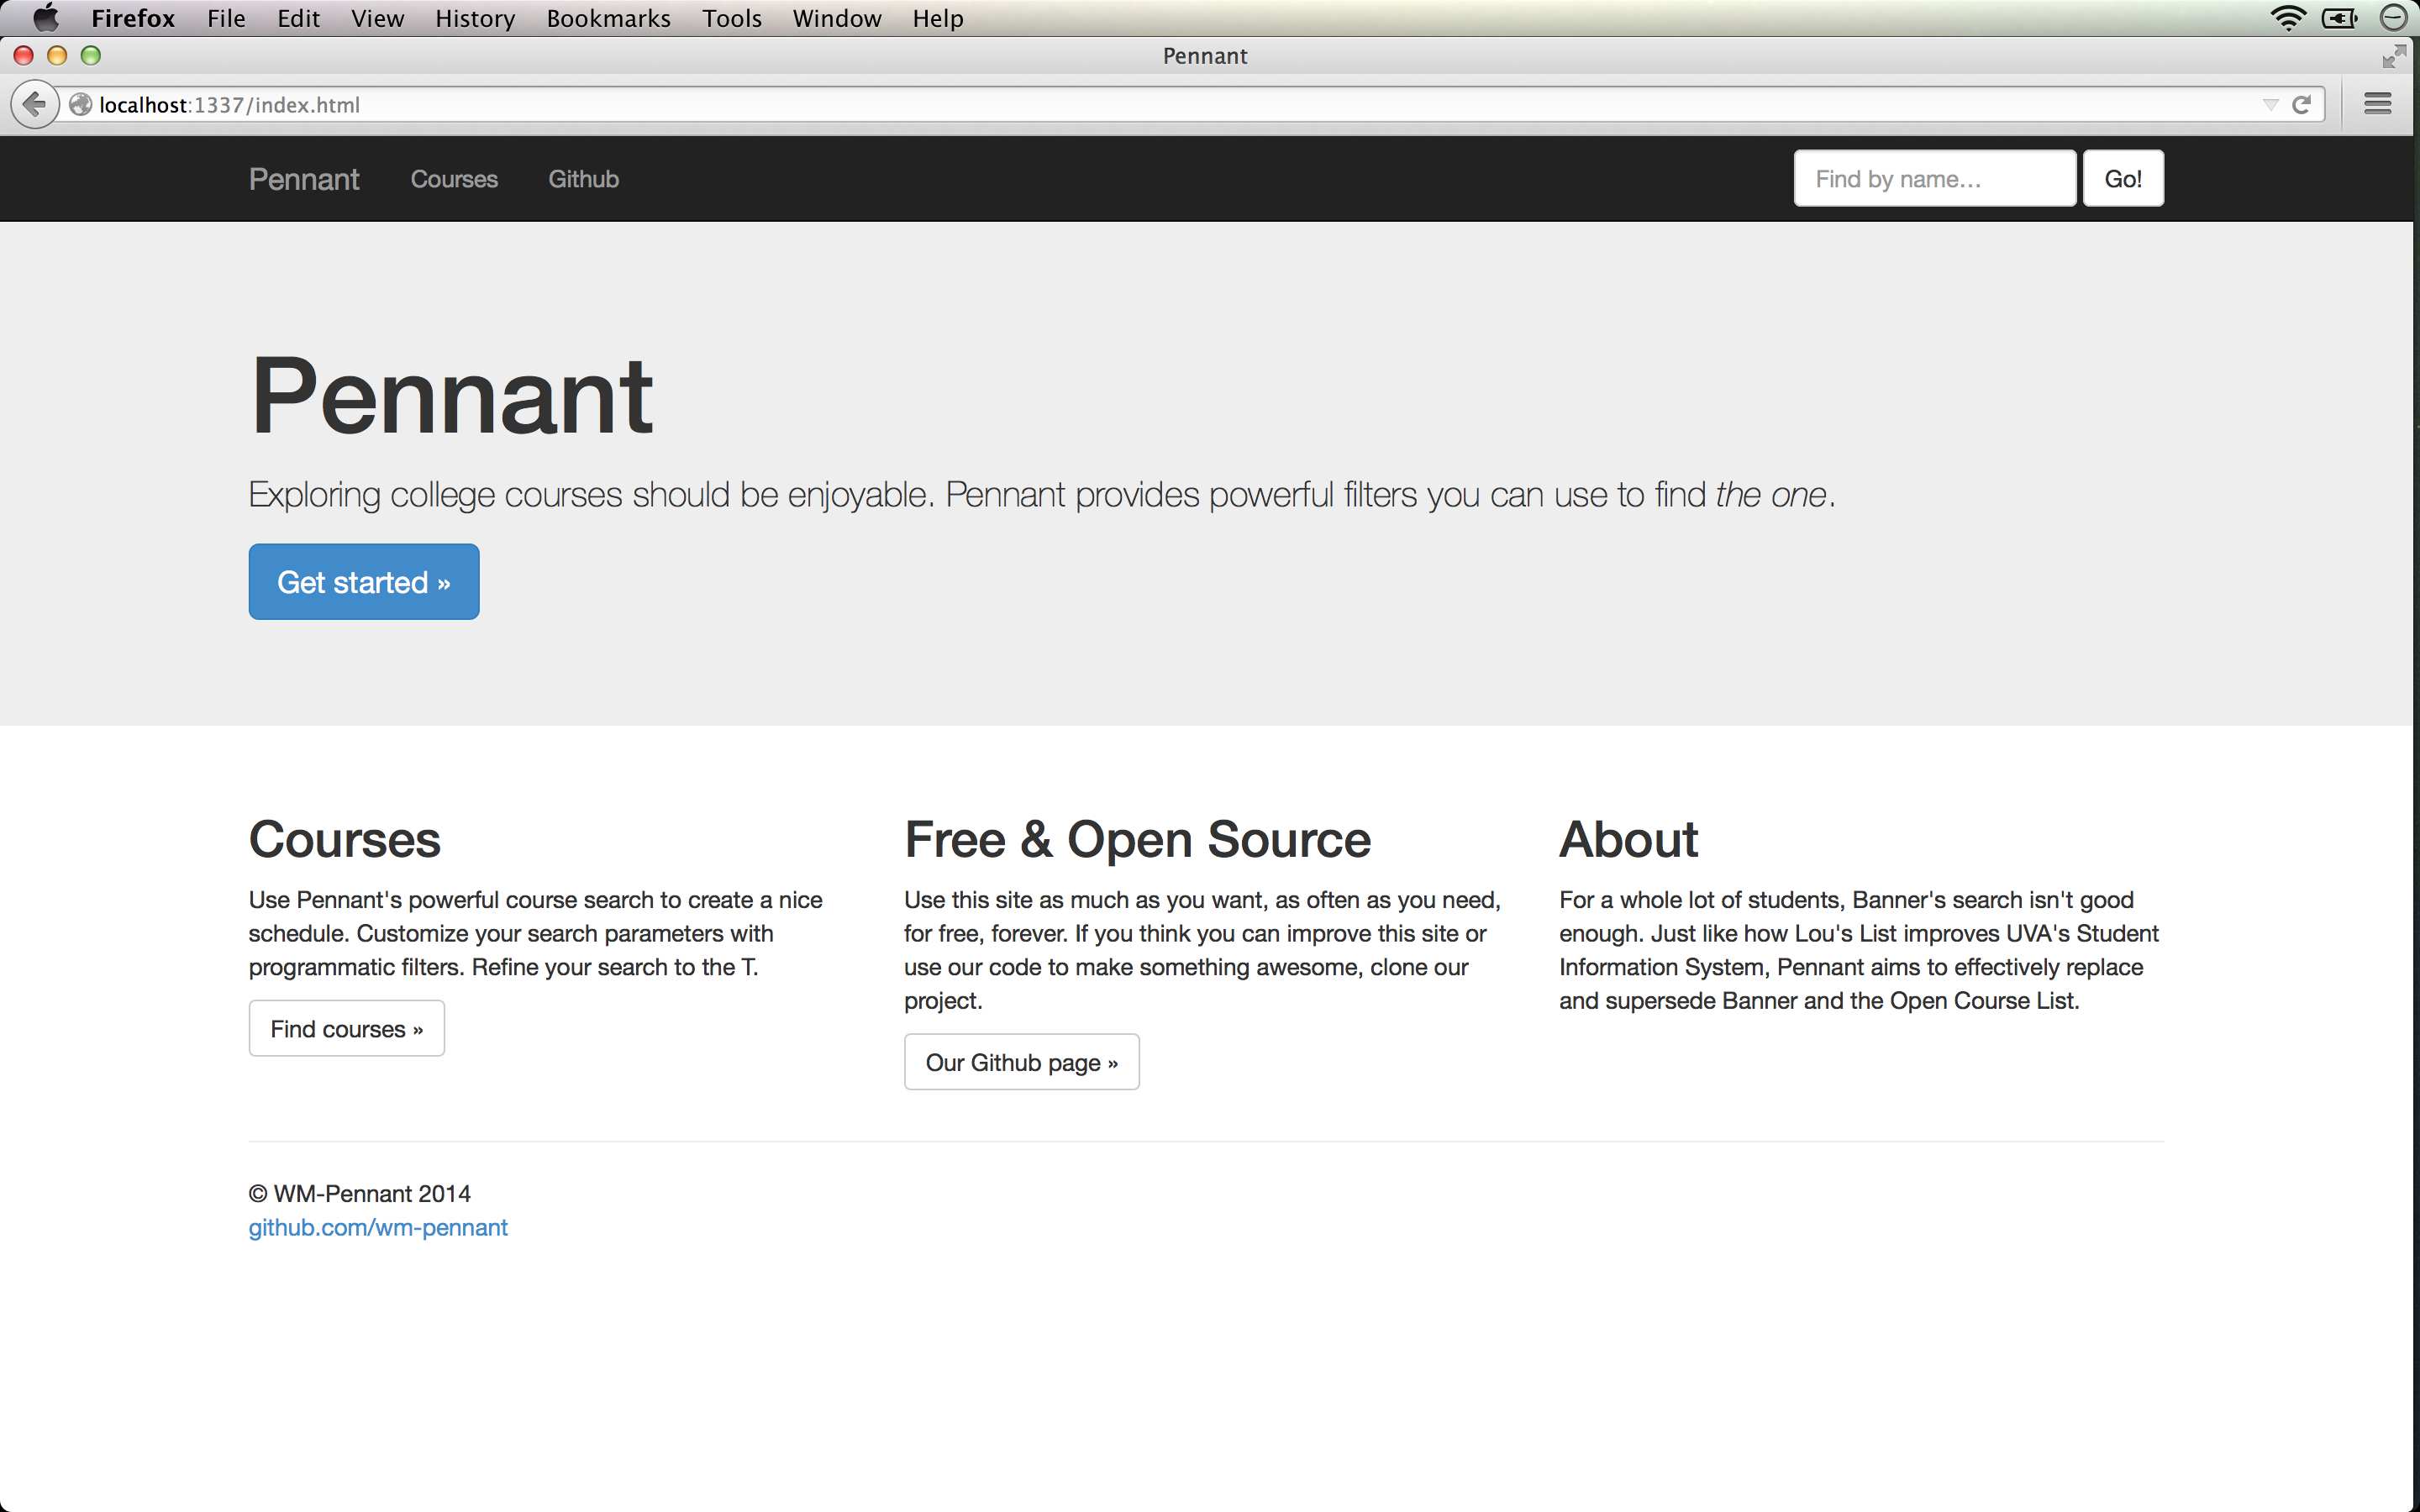The image size is (2420, 1512).
Task: Enter fullscreen with the window arrows icon
Action: [x=2393, y=56]
